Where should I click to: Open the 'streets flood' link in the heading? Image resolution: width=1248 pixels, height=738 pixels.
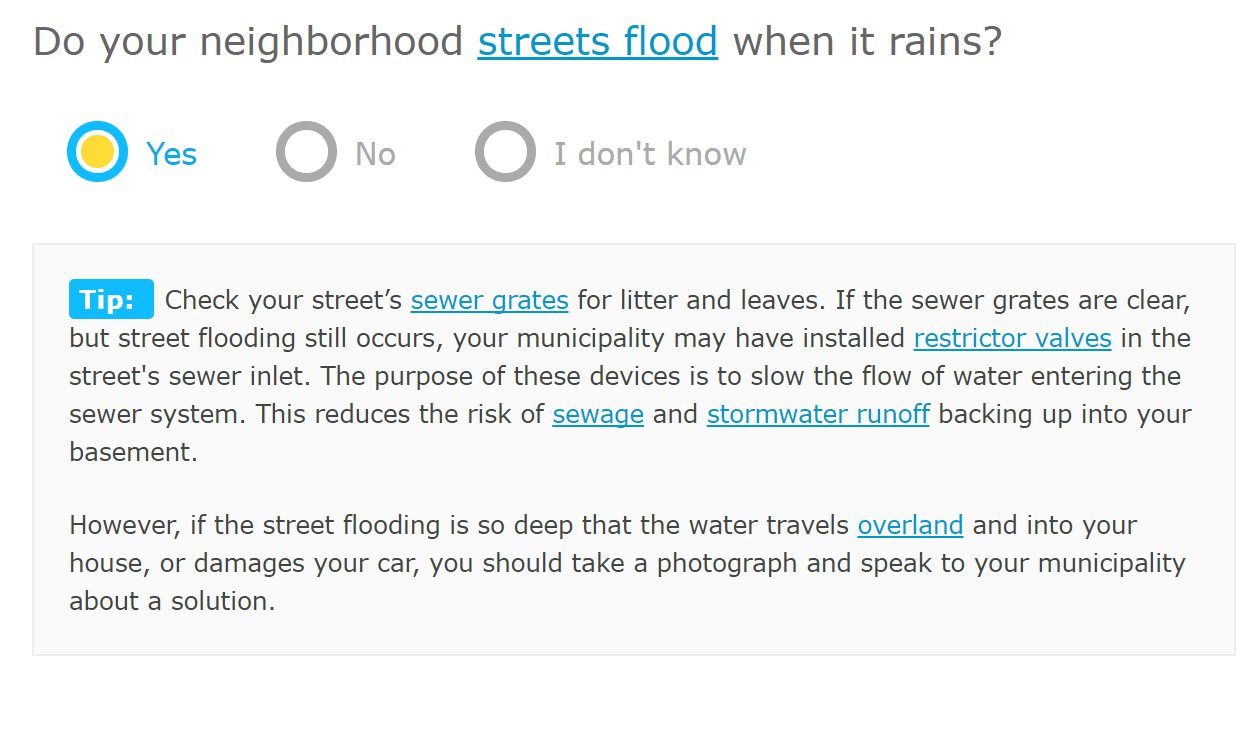[x=598, y=42]
